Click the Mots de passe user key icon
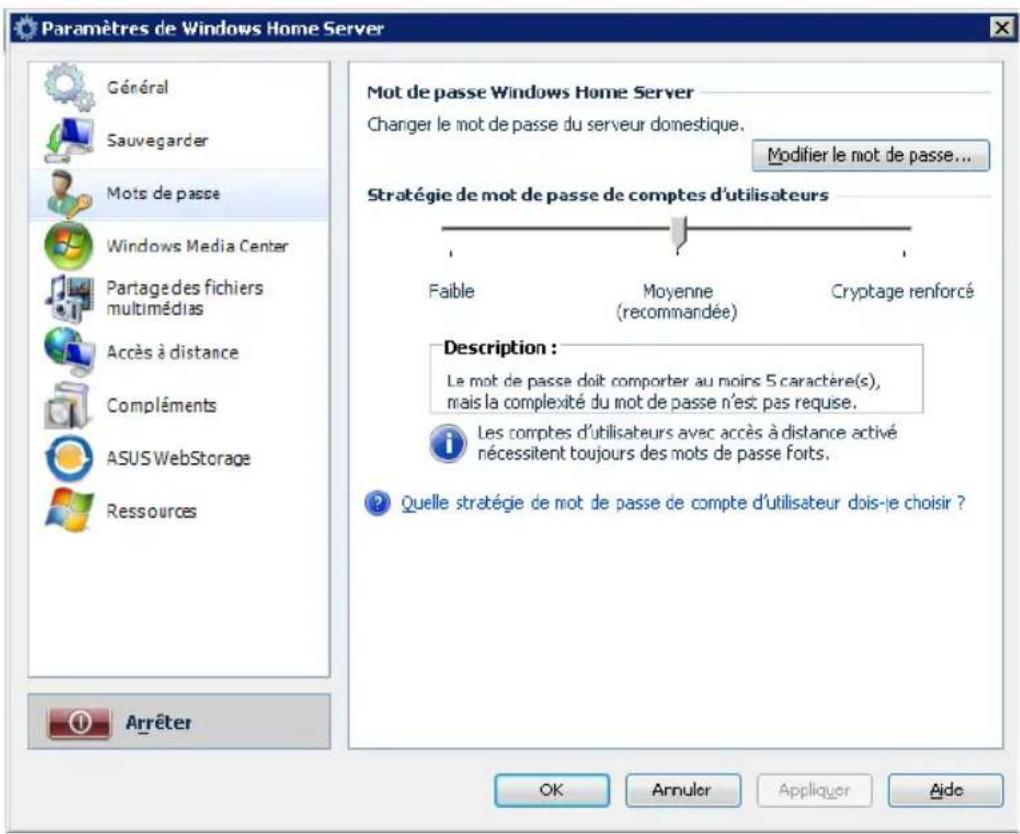This screenshot has height=834, width=1020. (x=69, y=193)
